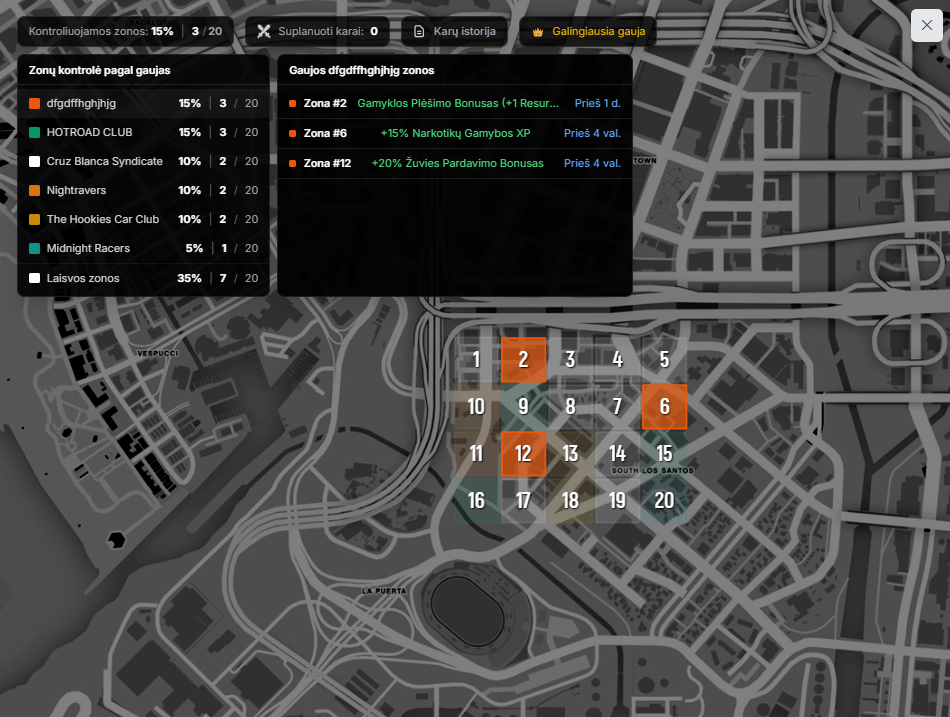The width and height of the screenshot is (950, 717).
Task: Select map zone tile 3
Action: tap(570, 359)
